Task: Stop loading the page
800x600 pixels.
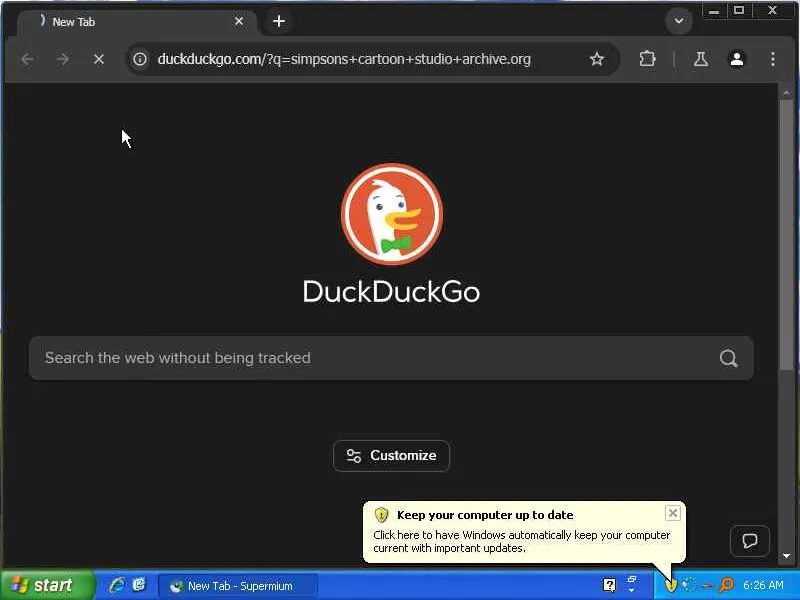Action: pos(98,59)
